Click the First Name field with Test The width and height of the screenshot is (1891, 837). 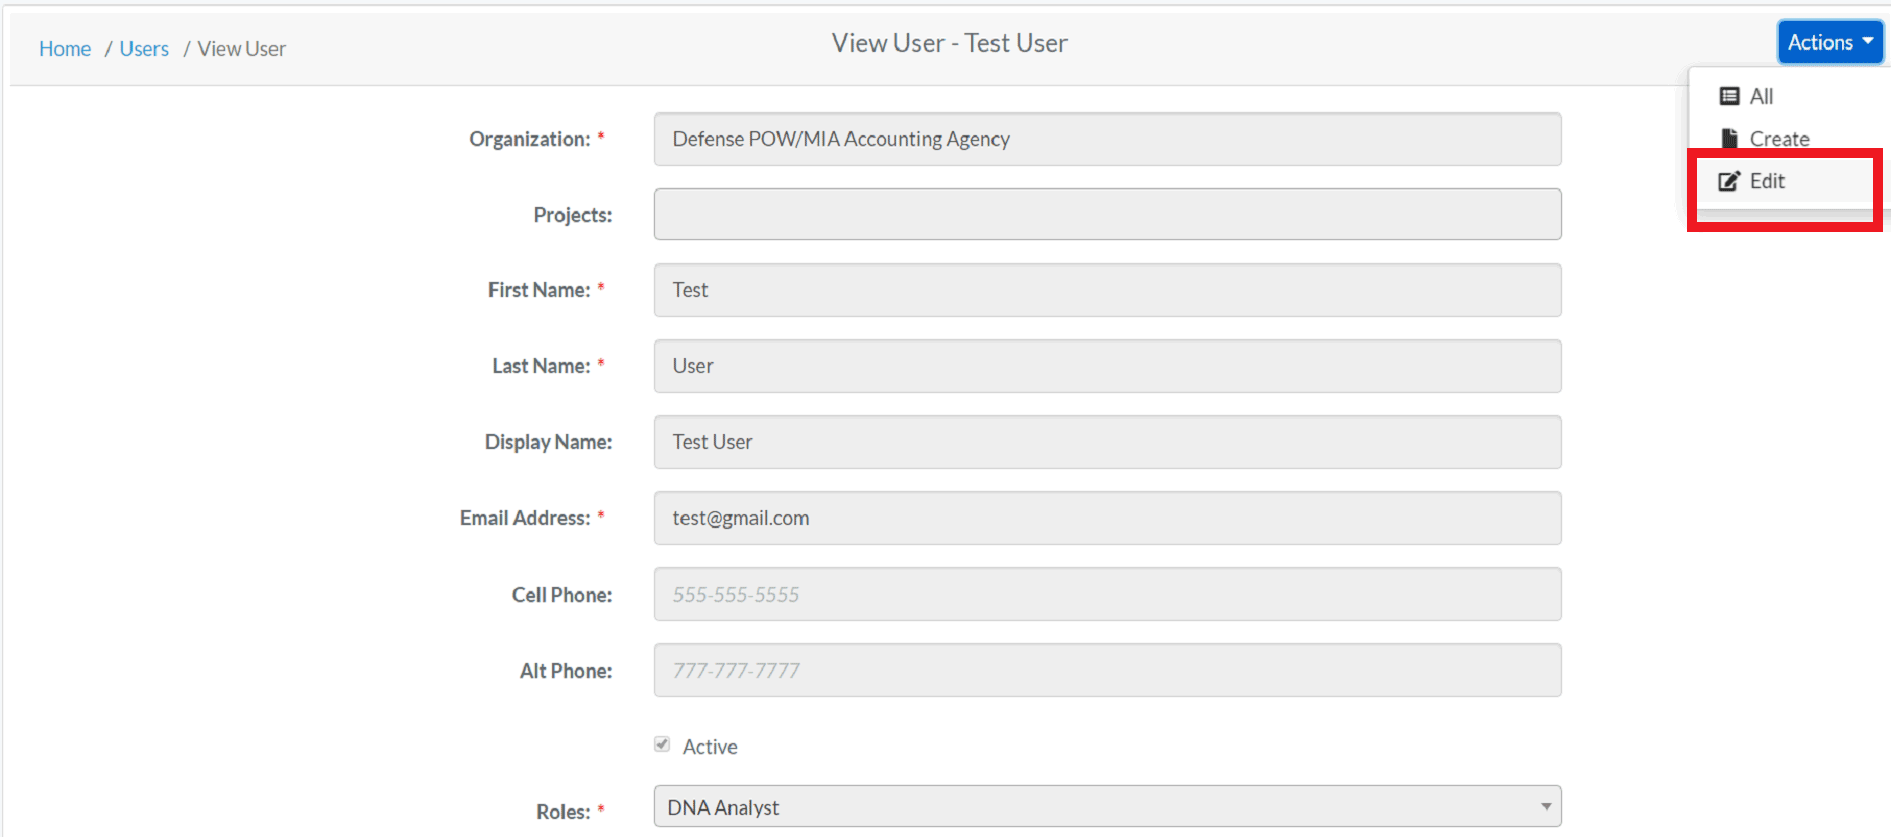(1107, 290)
